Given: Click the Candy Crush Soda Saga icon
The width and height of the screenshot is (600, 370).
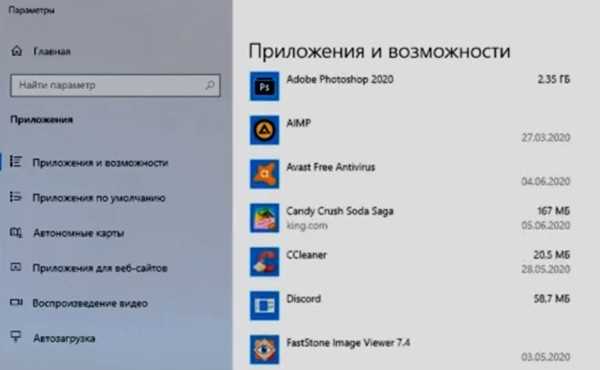Looking at the screenshot, I should (264, 218).
